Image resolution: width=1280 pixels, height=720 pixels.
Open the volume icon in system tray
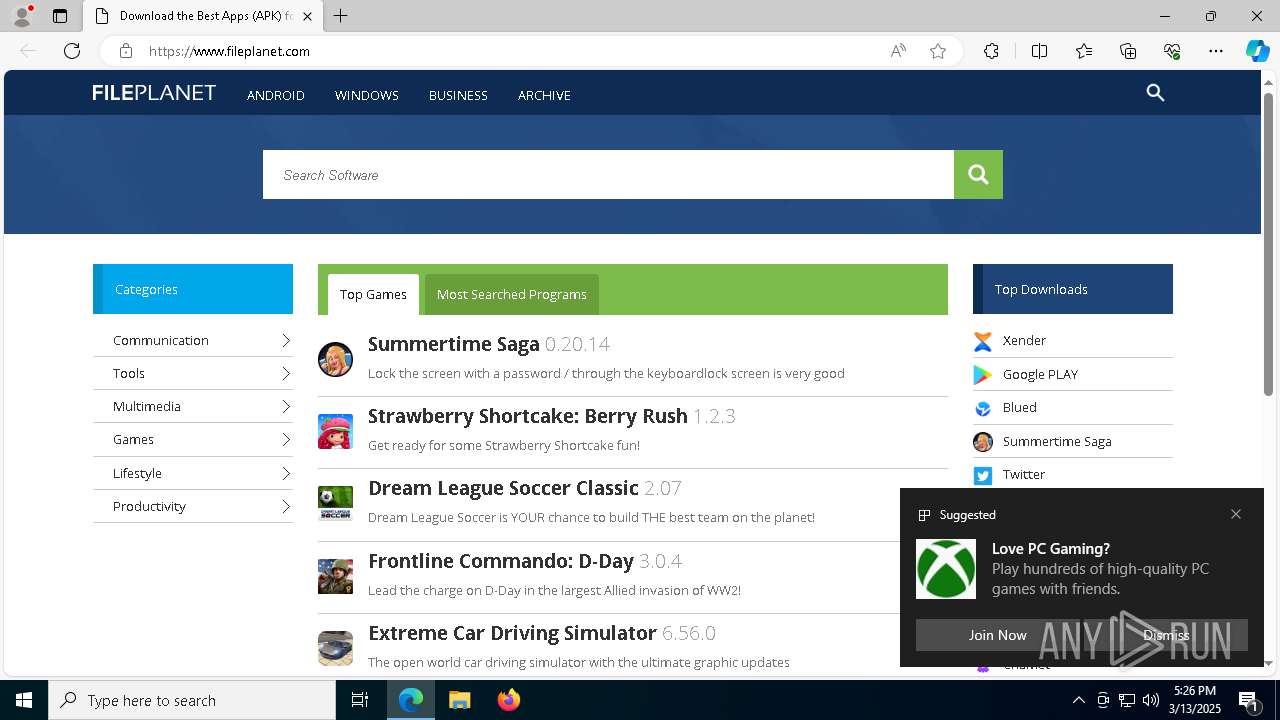click(1150, 700)
